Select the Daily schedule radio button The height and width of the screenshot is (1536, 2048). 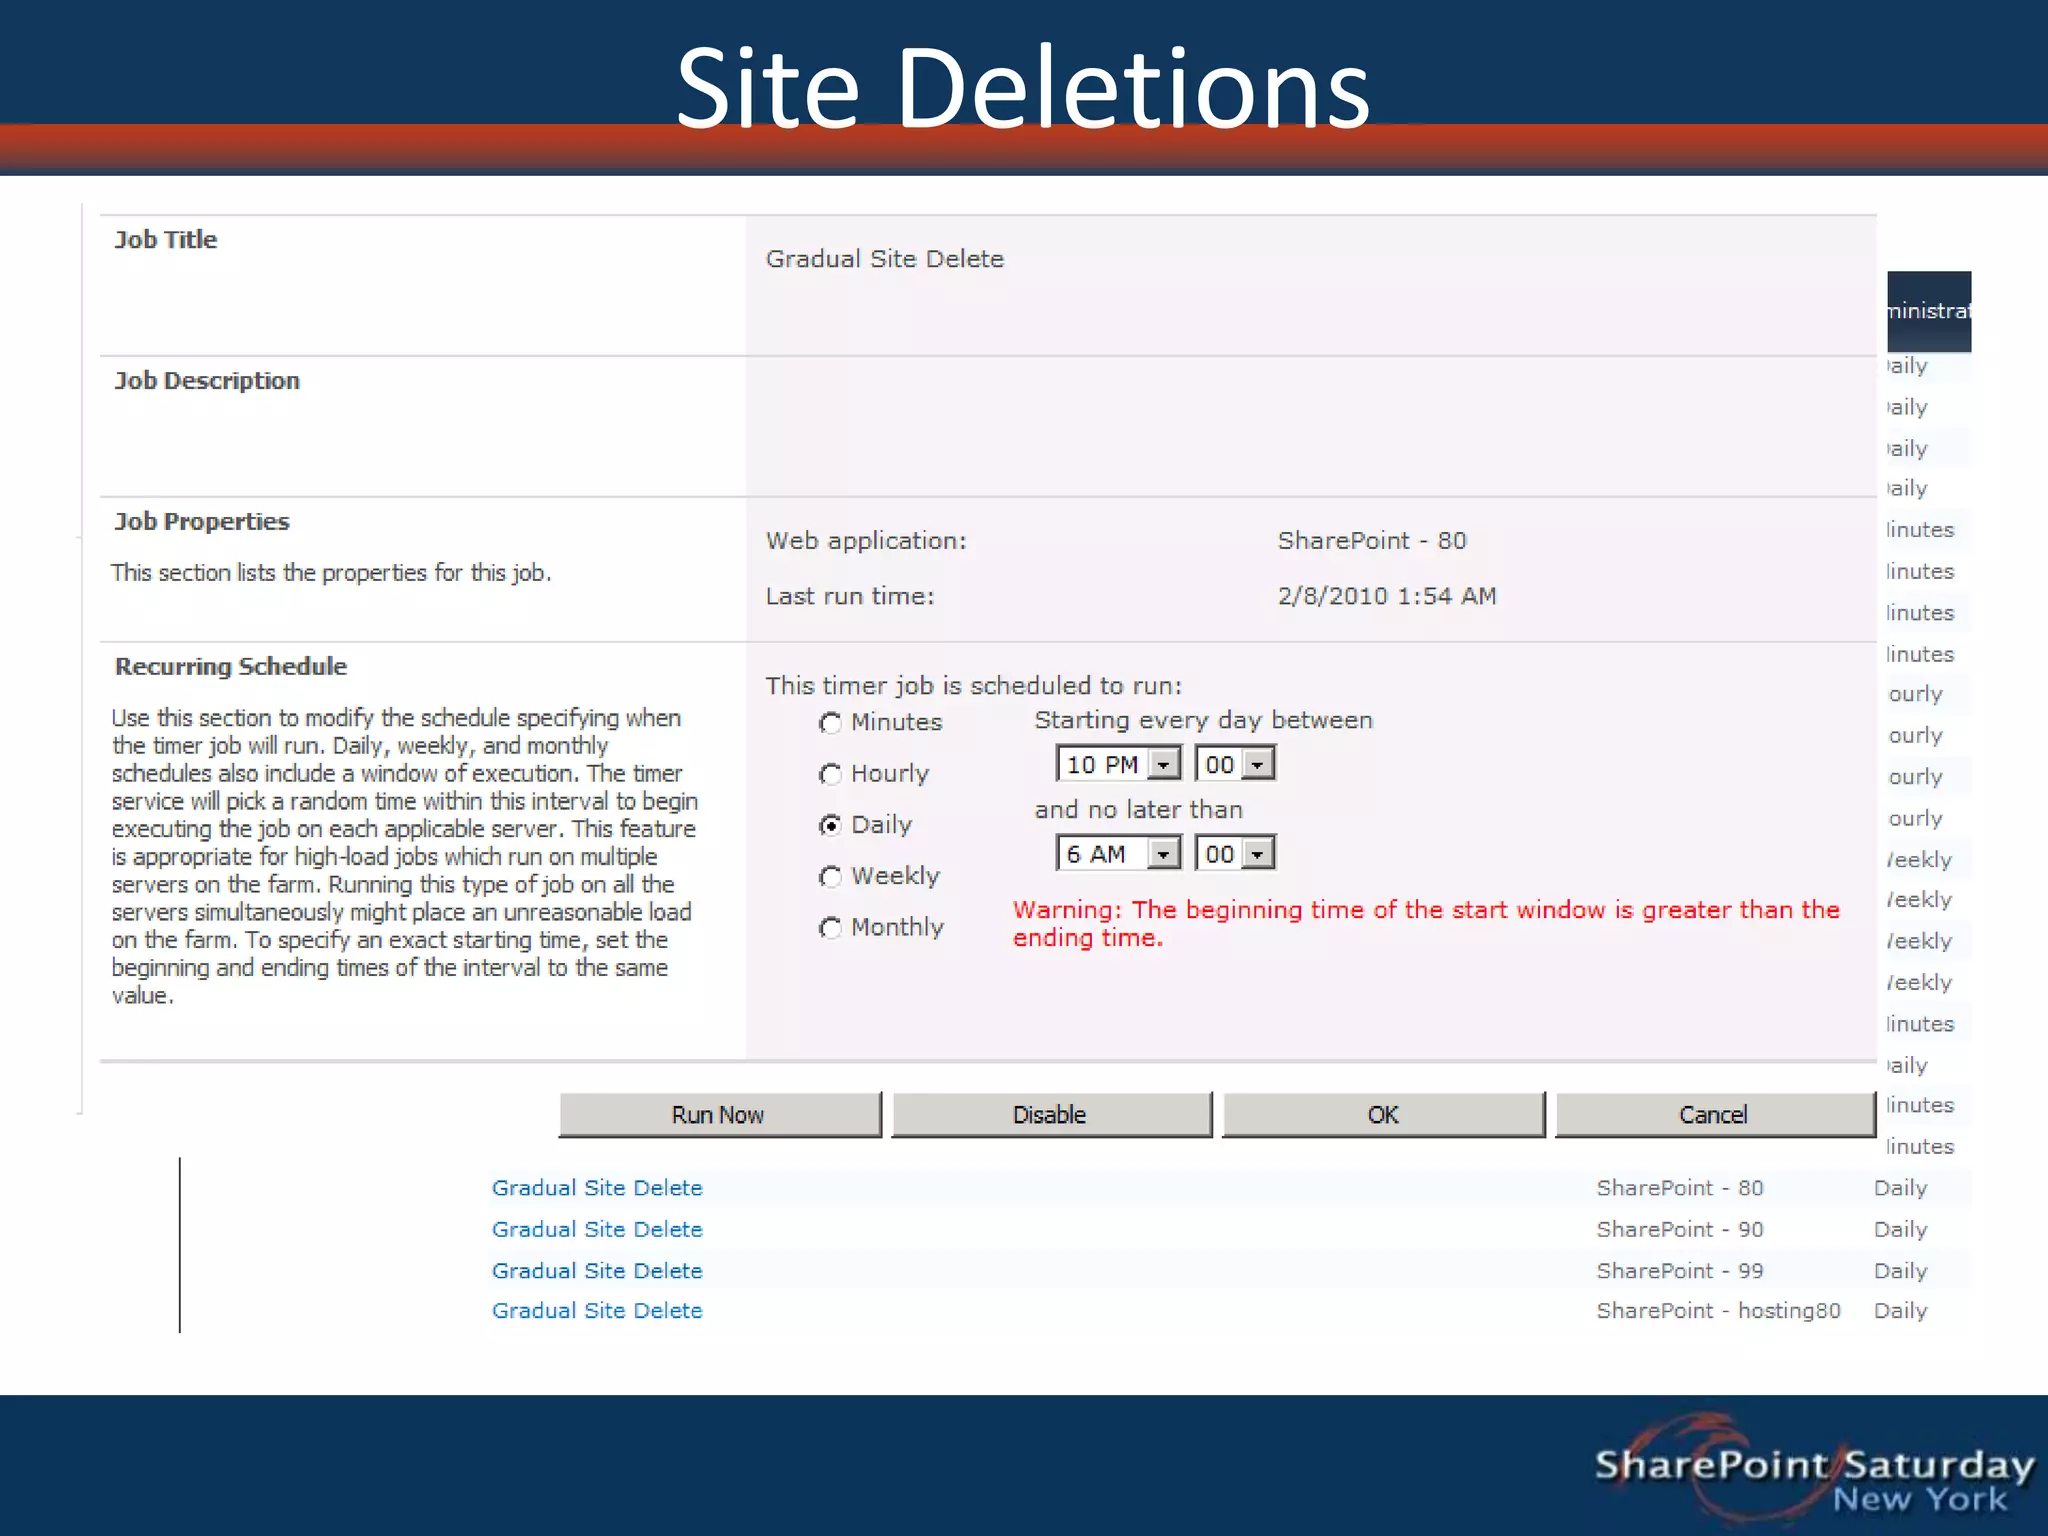pyautogui.click(x=830, y=825)
